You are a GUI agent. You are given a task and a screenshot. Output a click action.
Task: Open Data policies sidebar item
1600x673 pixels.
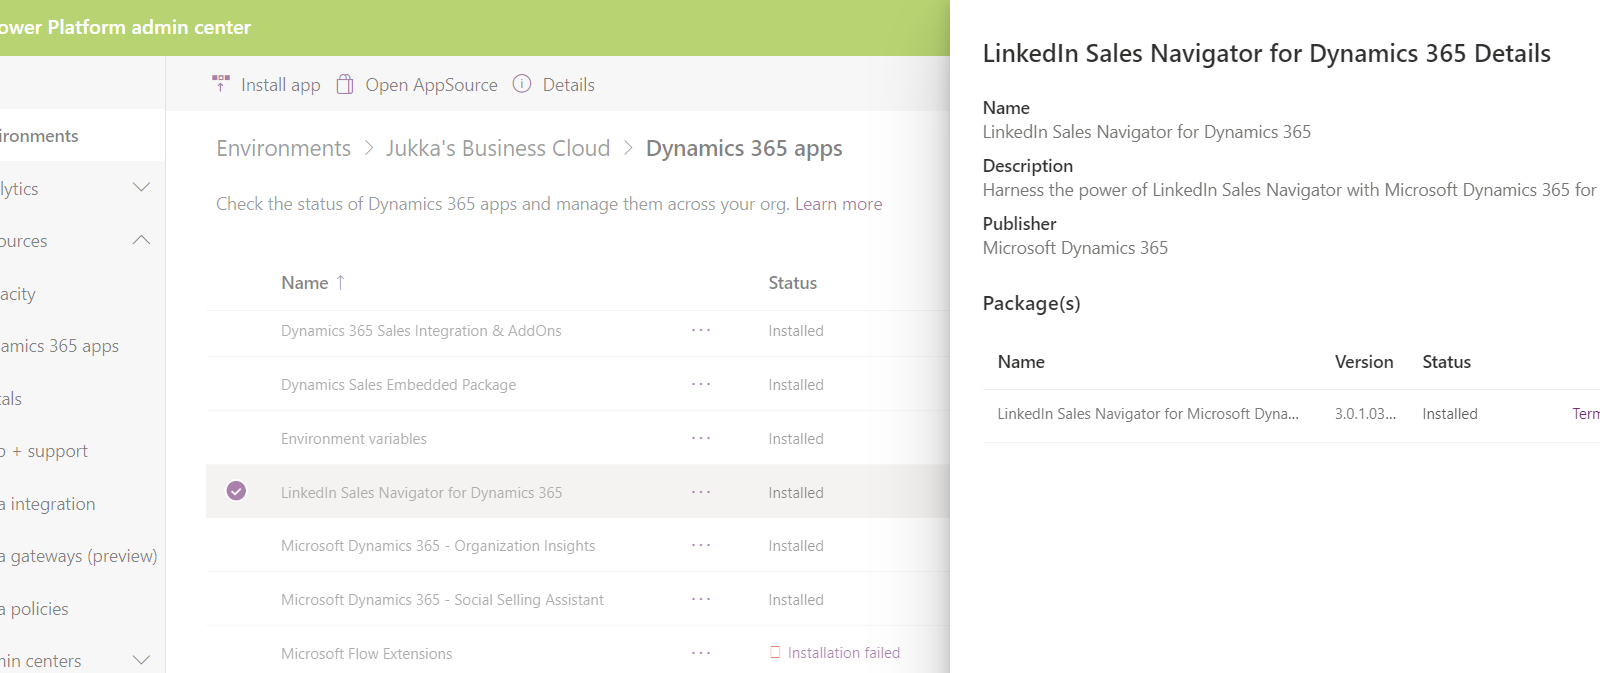coord(34,609)
